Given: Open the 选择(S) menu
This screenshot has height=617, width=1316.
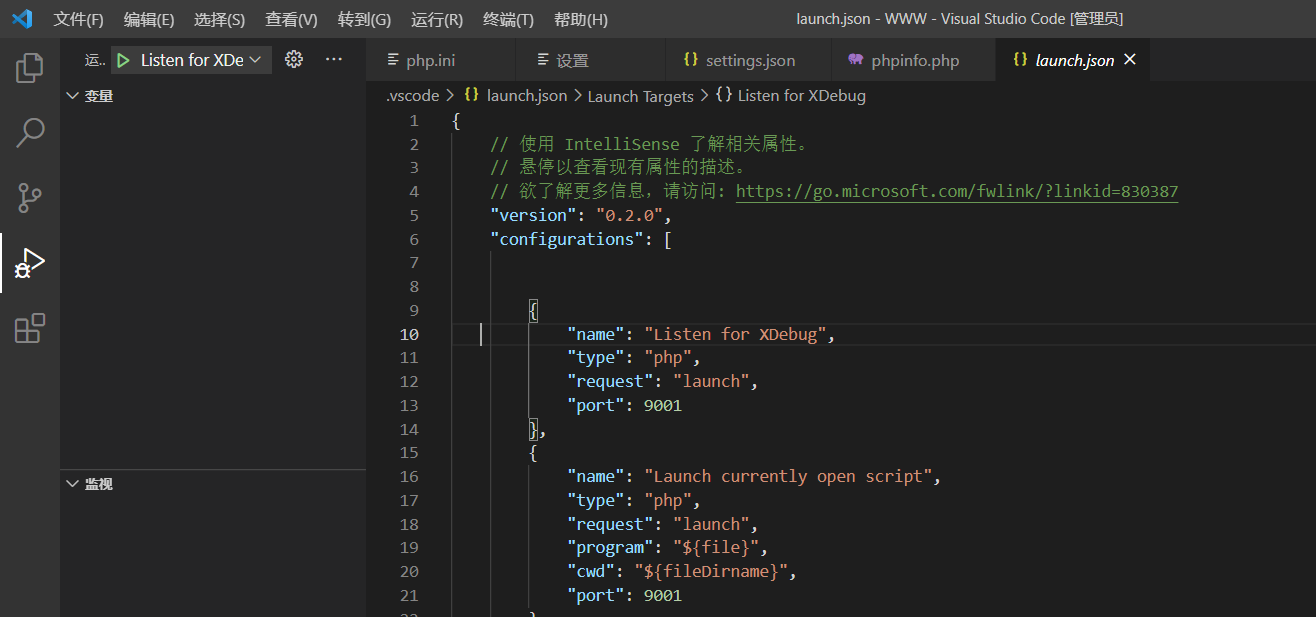Looking at the screenshot, I should (219, 20).
